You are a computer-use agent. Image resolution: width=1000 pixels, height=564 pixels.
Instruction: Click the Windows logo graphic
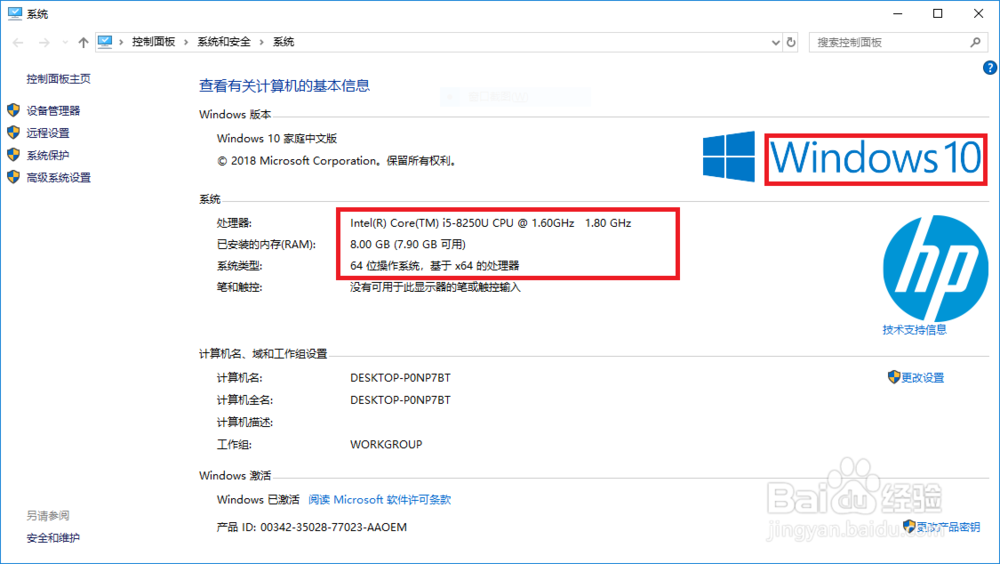click(x=728, y=157)
